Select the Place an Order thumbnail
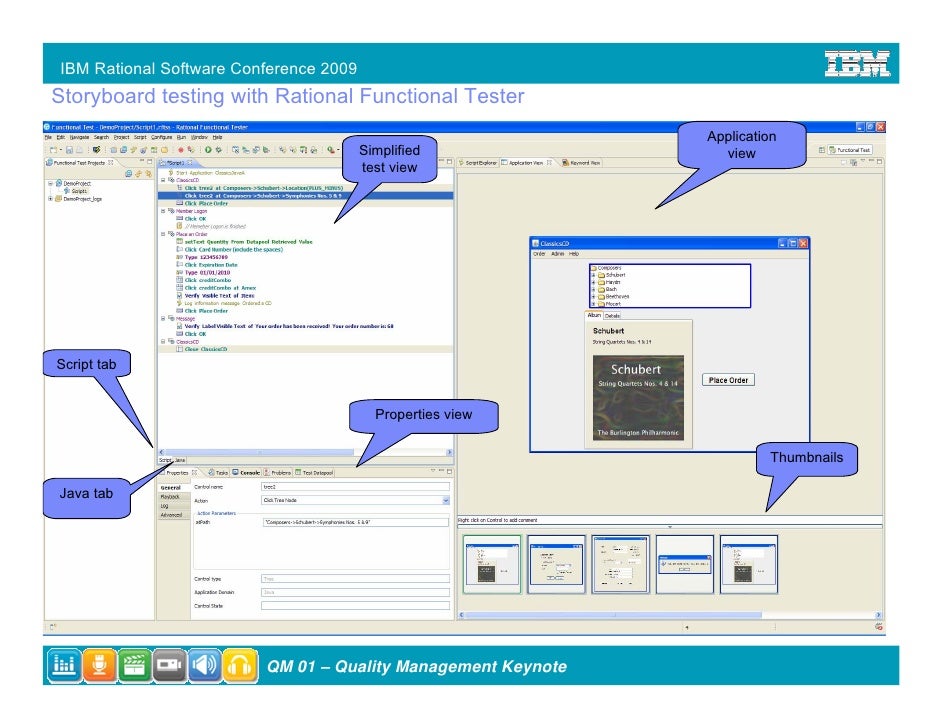Viewport: 942px width, 728px height. coord(620,565)
